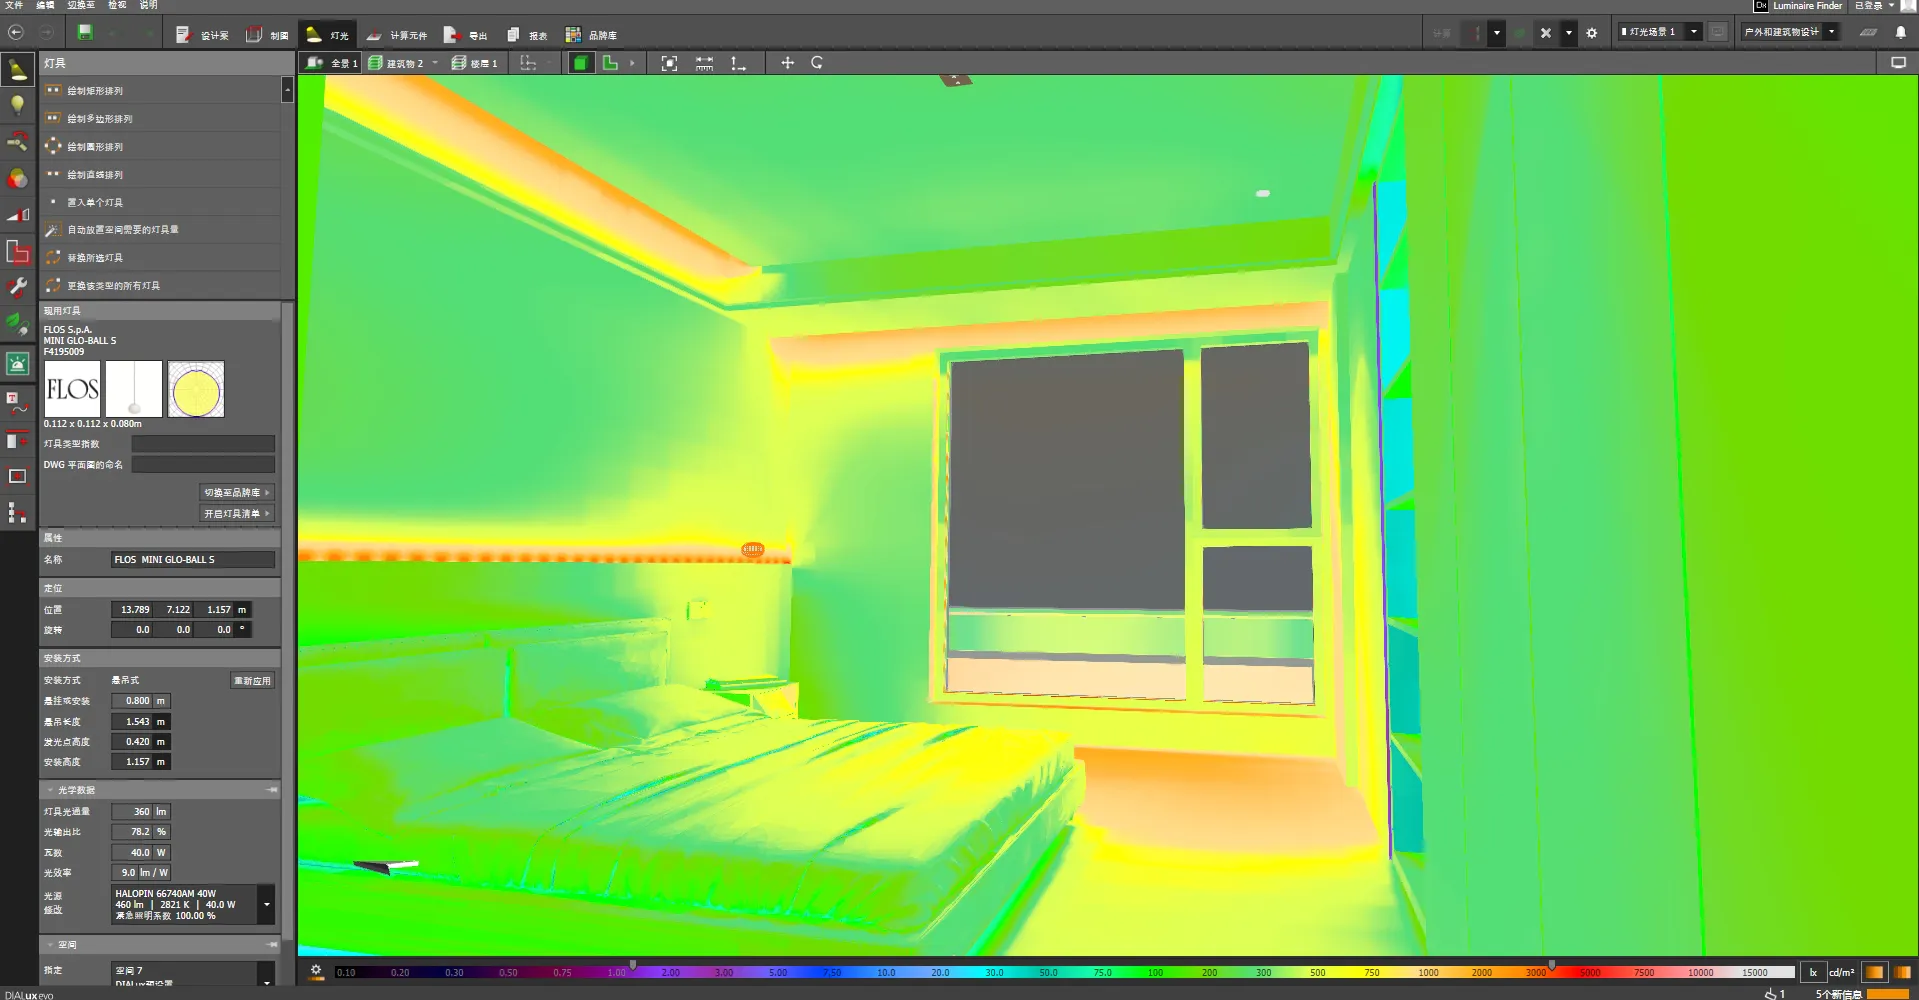Click 全景 1 view button
This screenshot has height=1000, width=1919.
(x=331, y=63)
